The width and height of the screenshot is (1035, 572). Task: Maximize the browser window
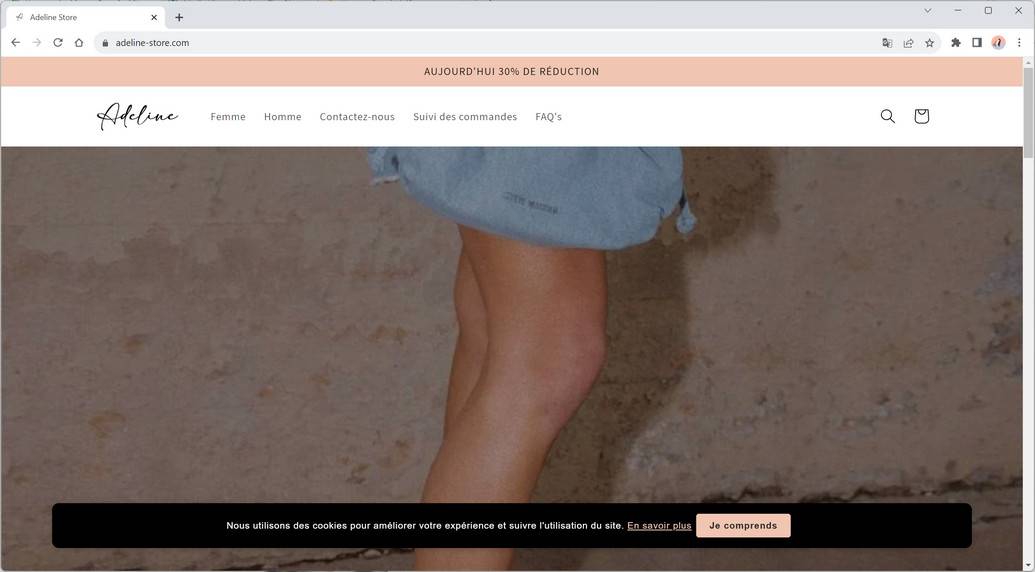tap(988, 11)
